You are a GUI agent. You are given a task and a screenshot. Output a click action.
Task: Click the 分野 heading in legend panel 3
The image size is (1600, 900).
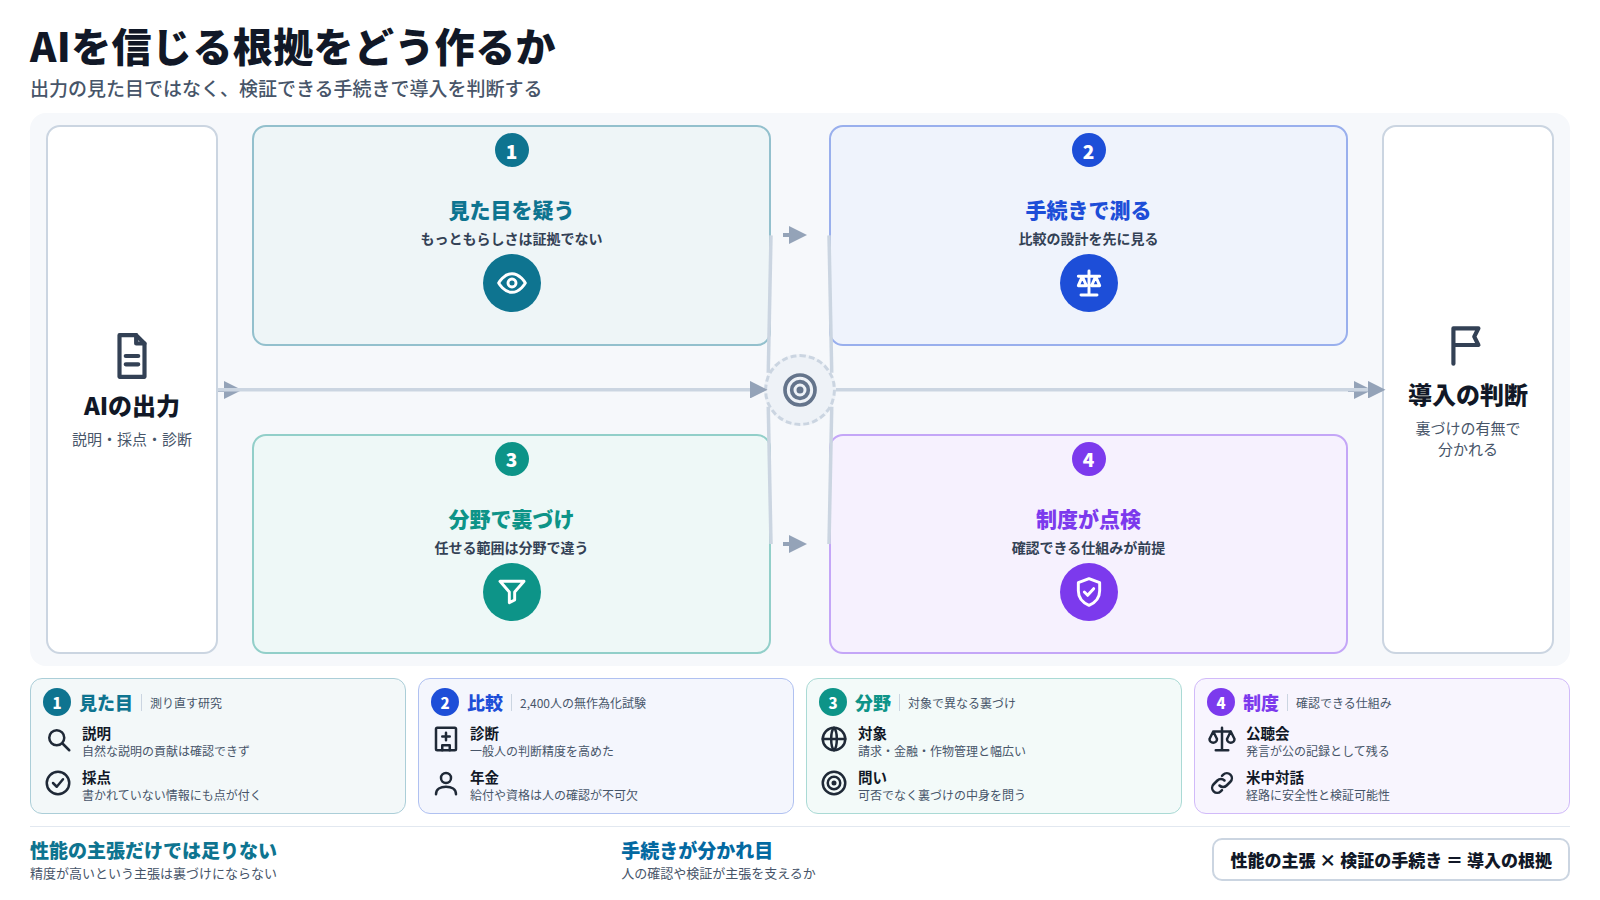(x=873, y=703)
